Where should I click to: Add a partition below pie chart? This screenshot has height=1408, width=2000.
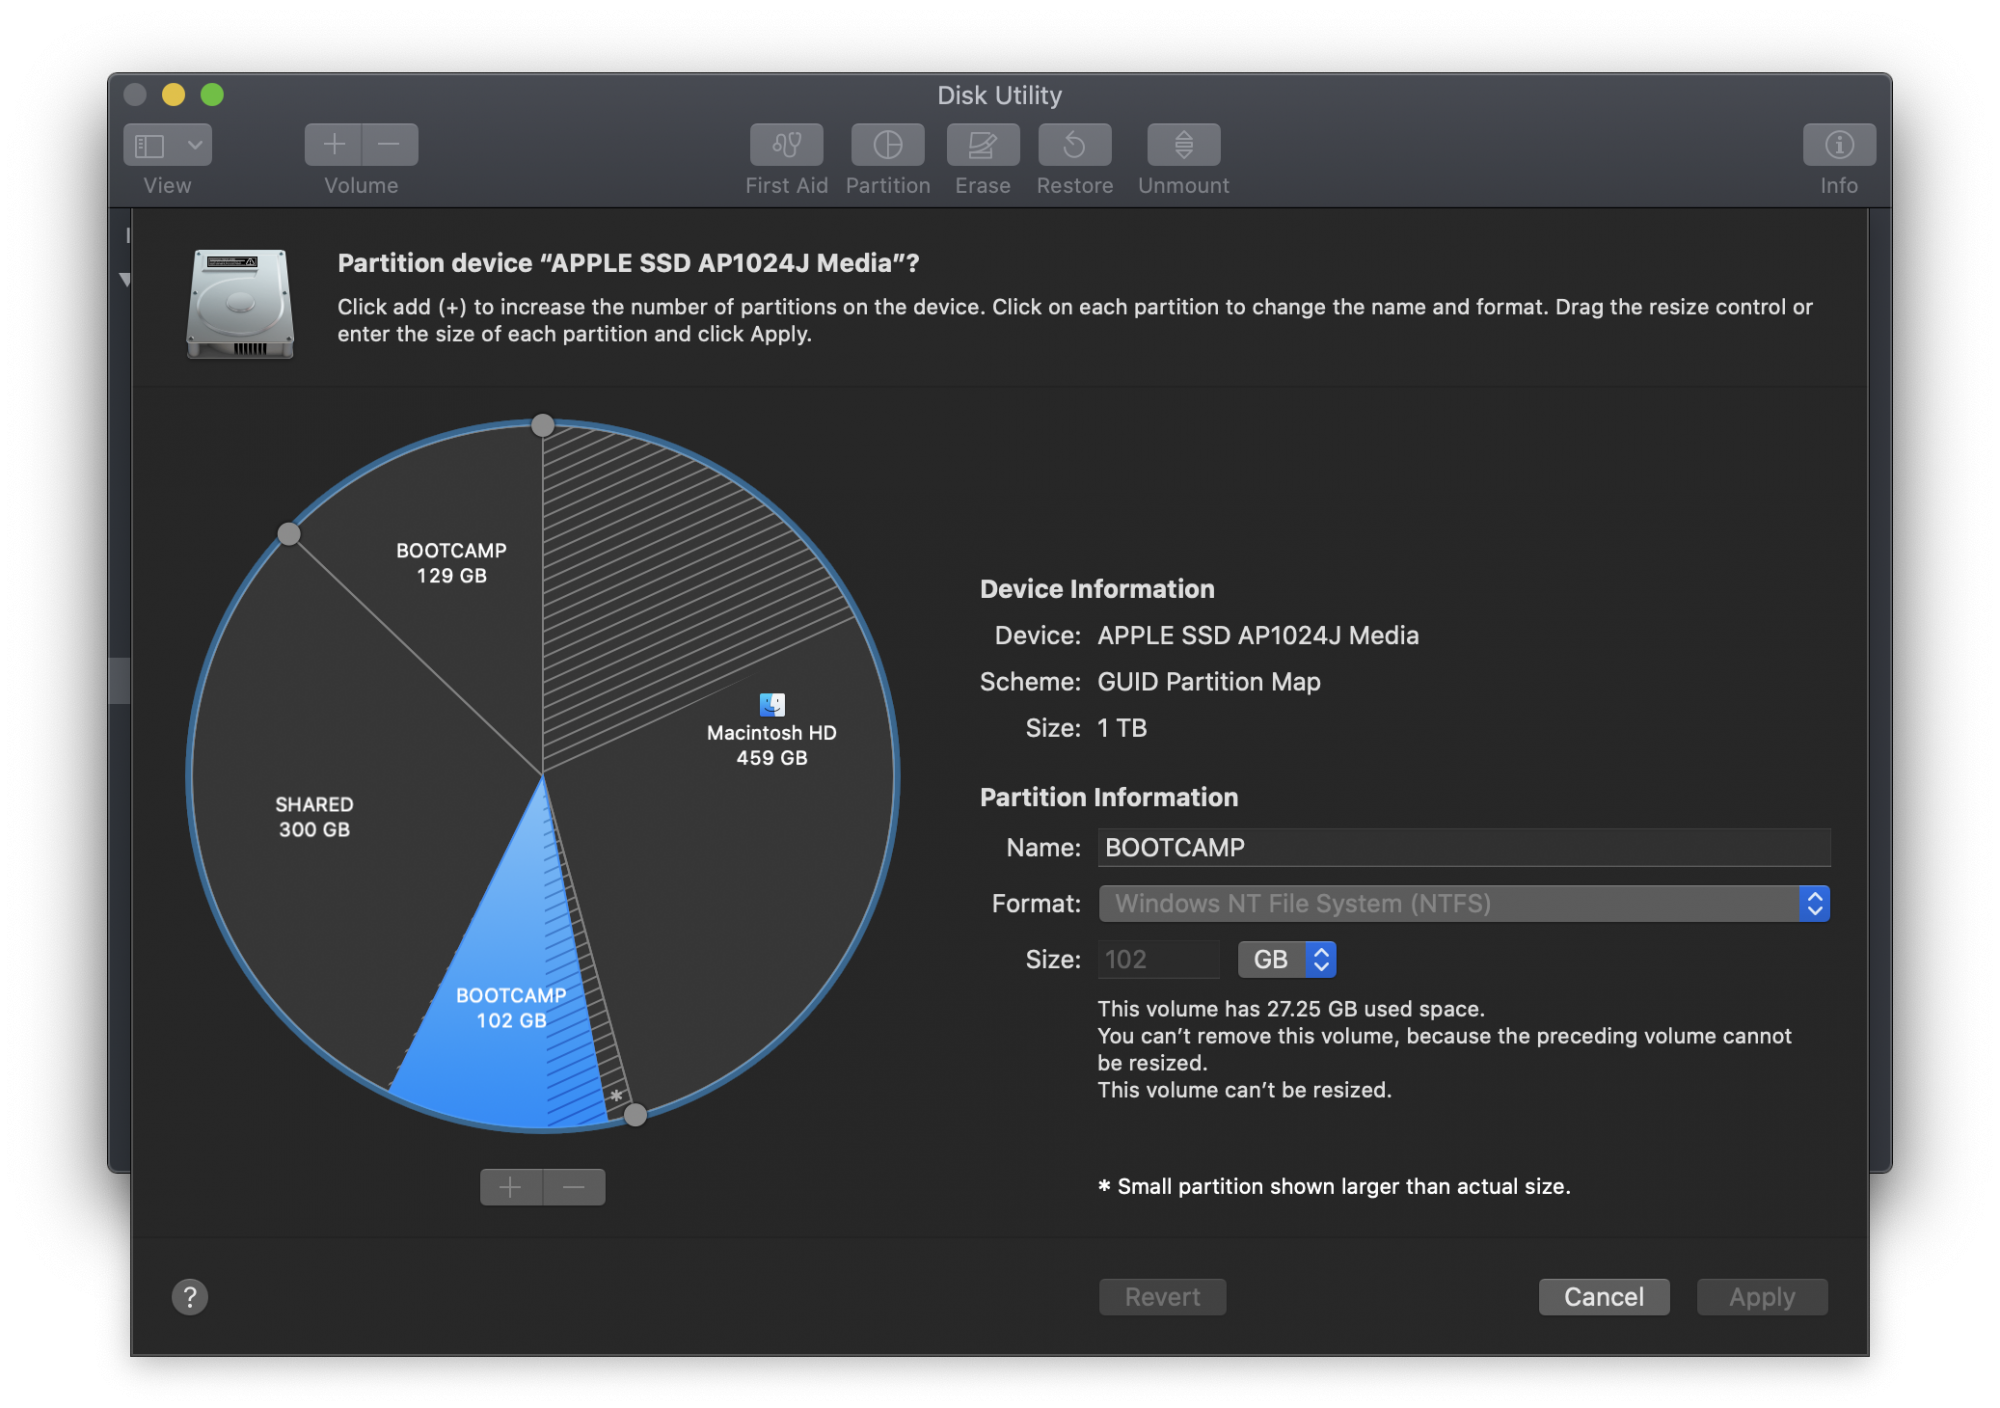click(x=511, y=1187)
